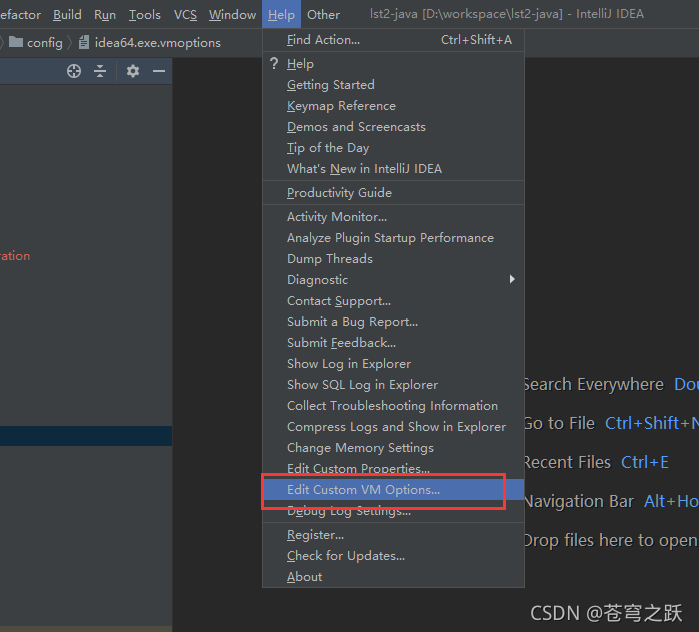699x632 pixels.
Task: Open the Run menu
Action: point(105,15)
